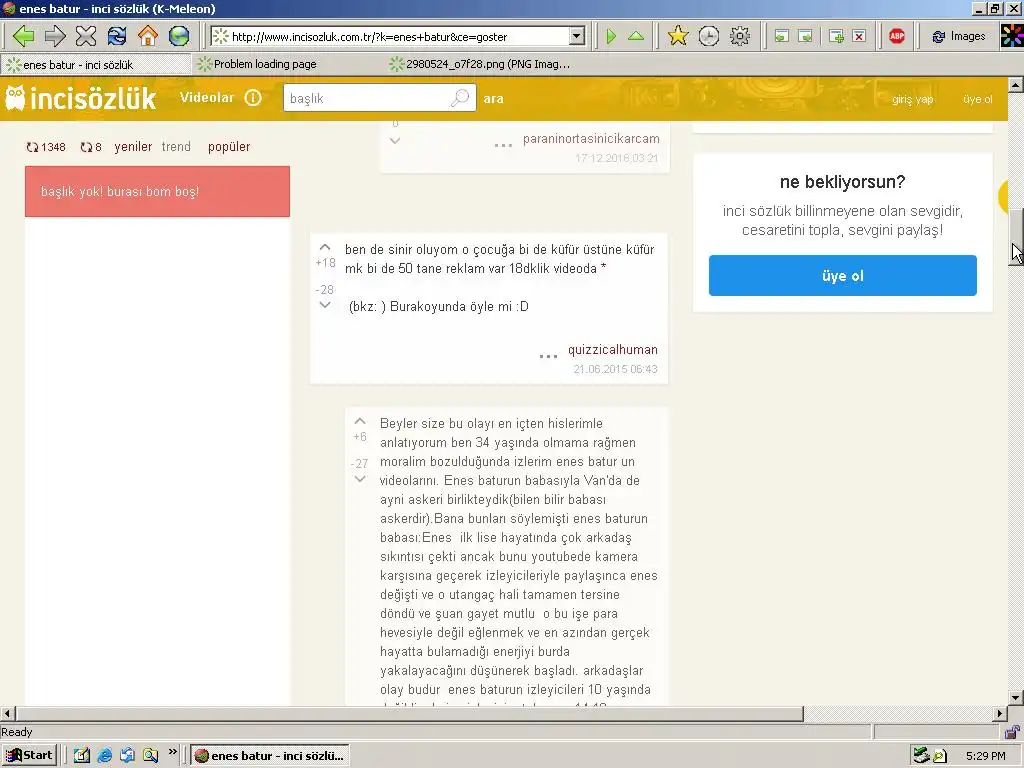Open three-dot menu for paraninortasinicikarcam entry
This screenshot has width=1024, height=768.
pos(503,145)
